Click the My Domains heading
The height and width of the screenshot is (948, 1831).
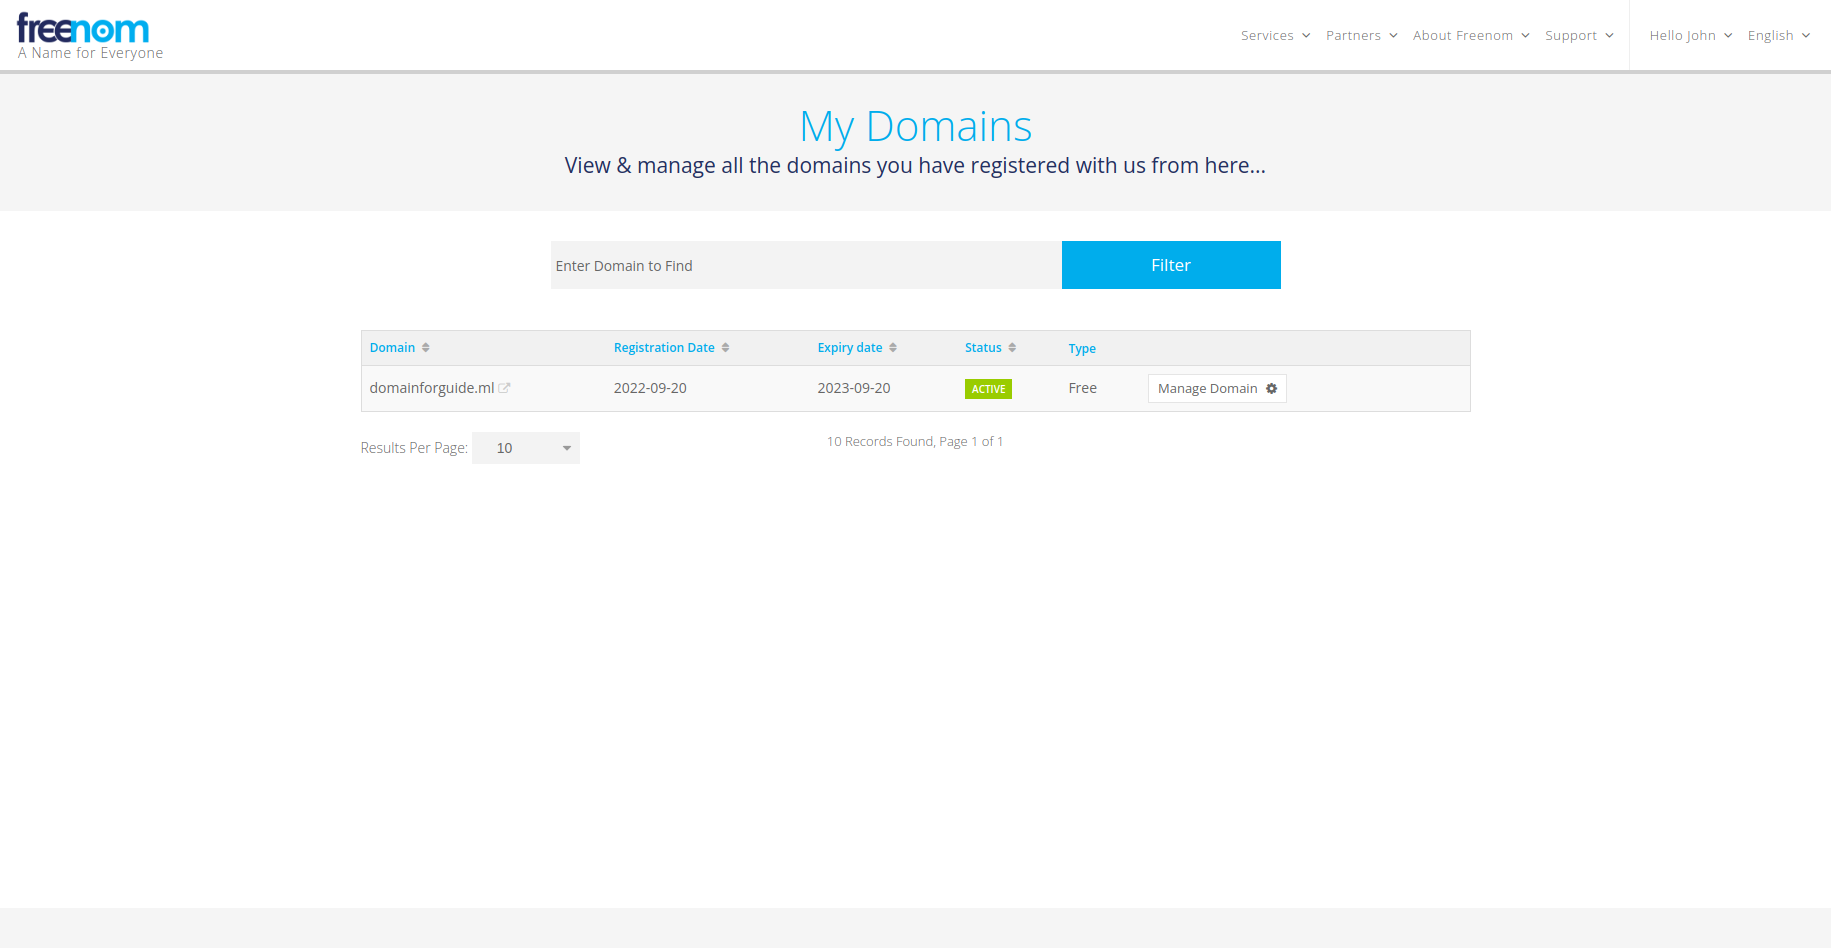pos(916,126)
